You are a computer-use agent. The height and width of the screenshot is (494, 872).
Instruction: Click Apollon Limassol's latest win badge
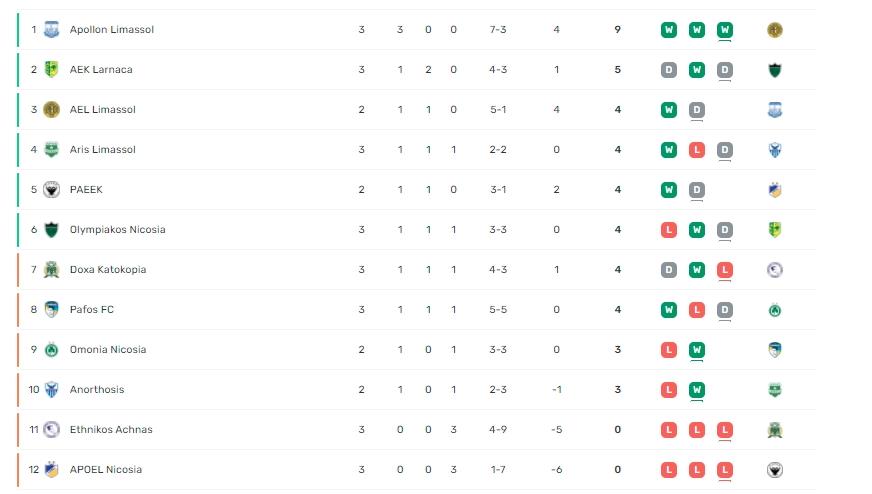(725, 29)
